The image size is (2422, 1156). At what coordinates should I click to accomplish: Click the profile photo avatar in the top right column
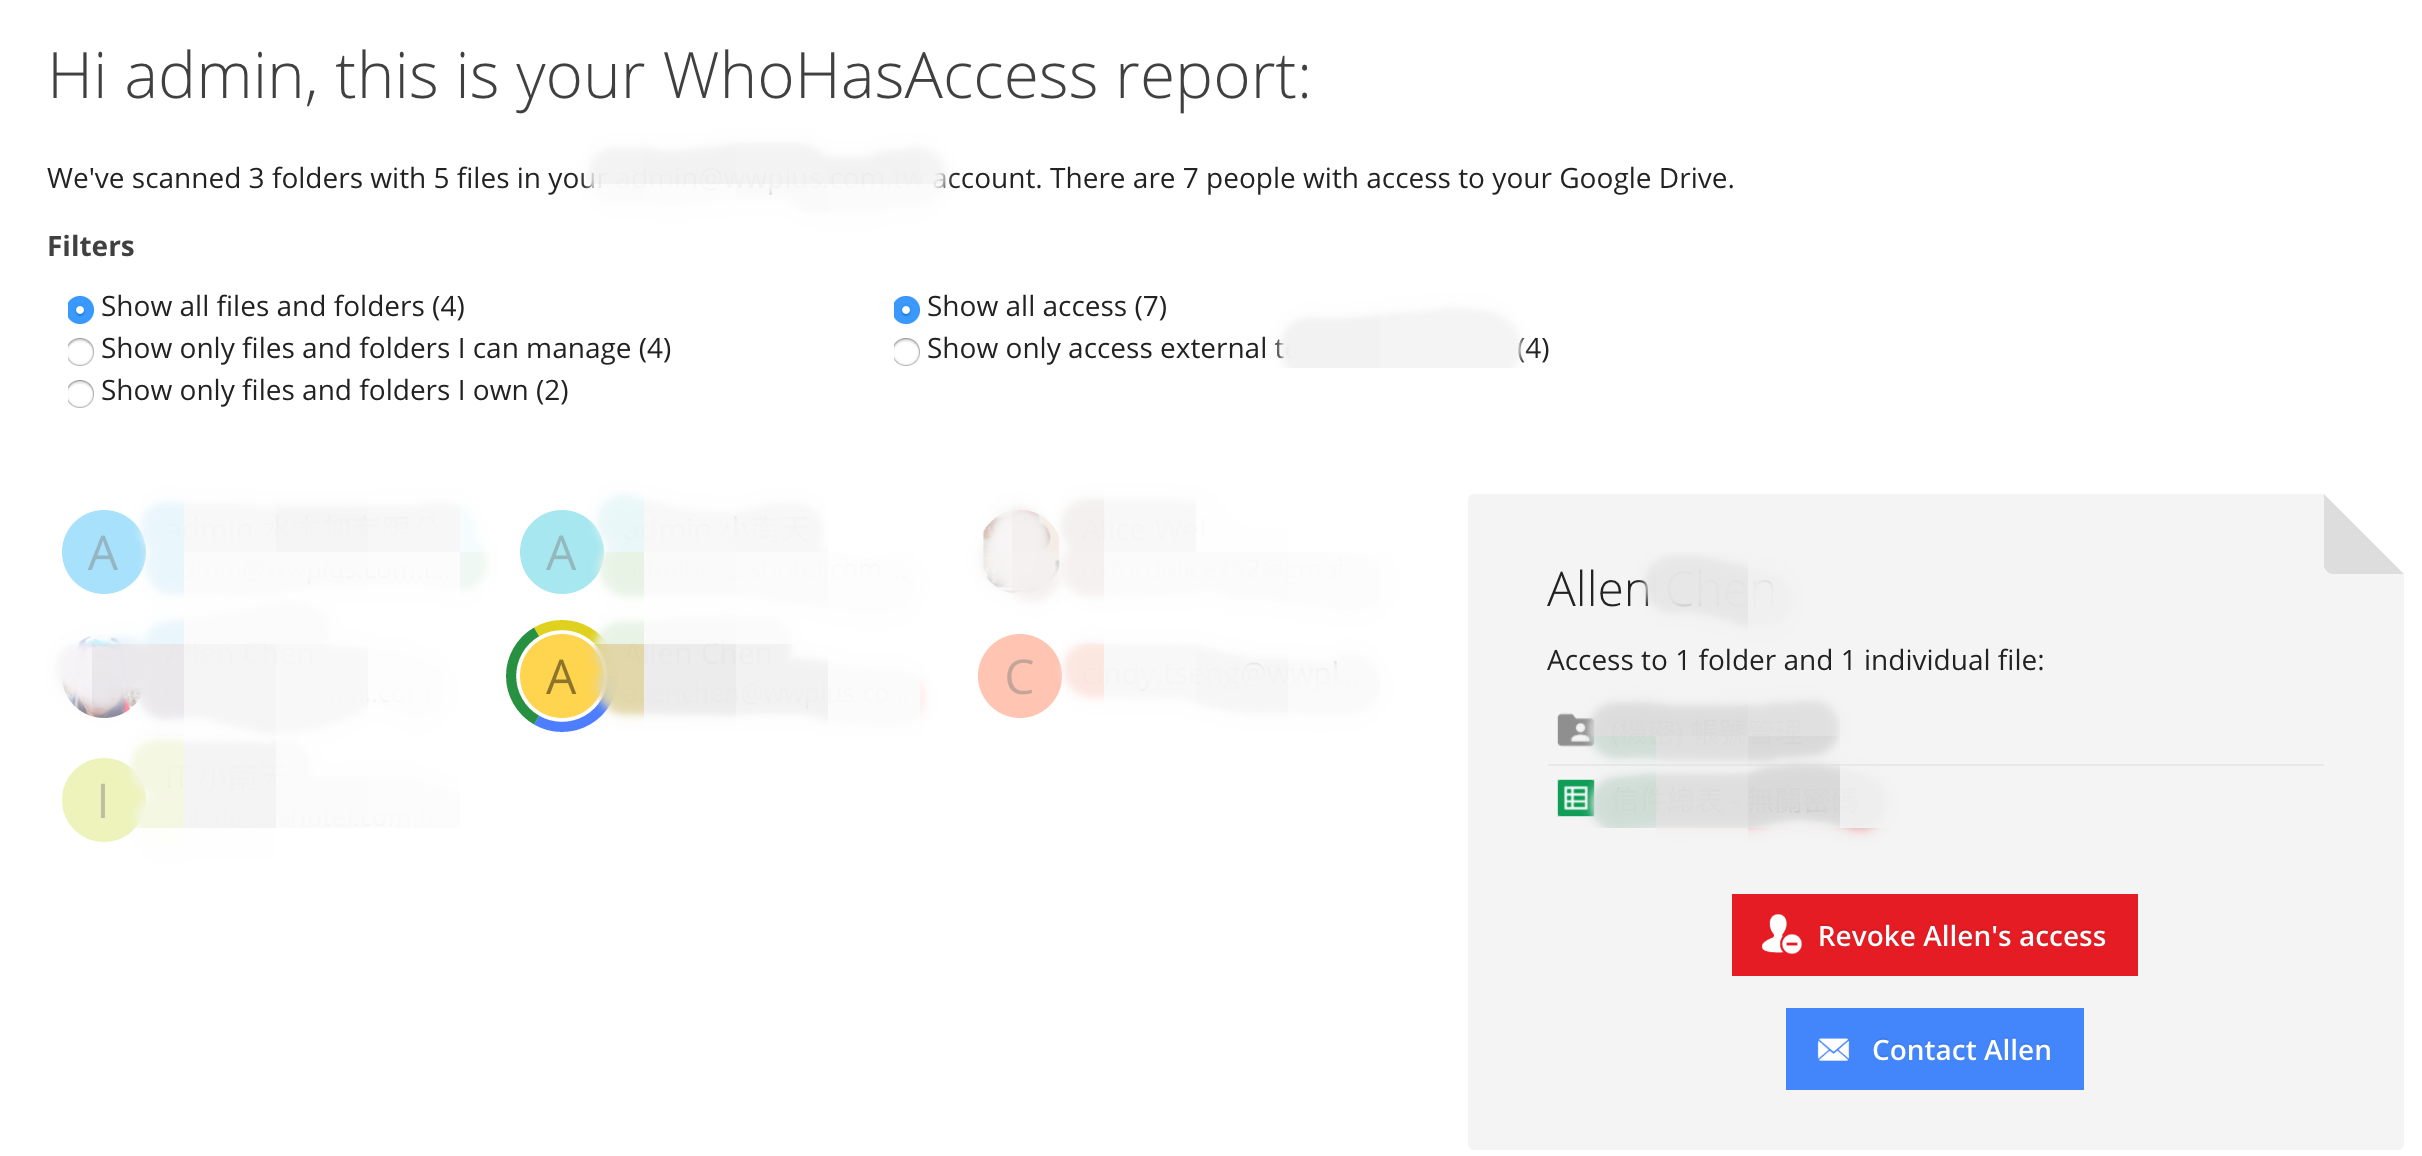[x=1019, y=550]
